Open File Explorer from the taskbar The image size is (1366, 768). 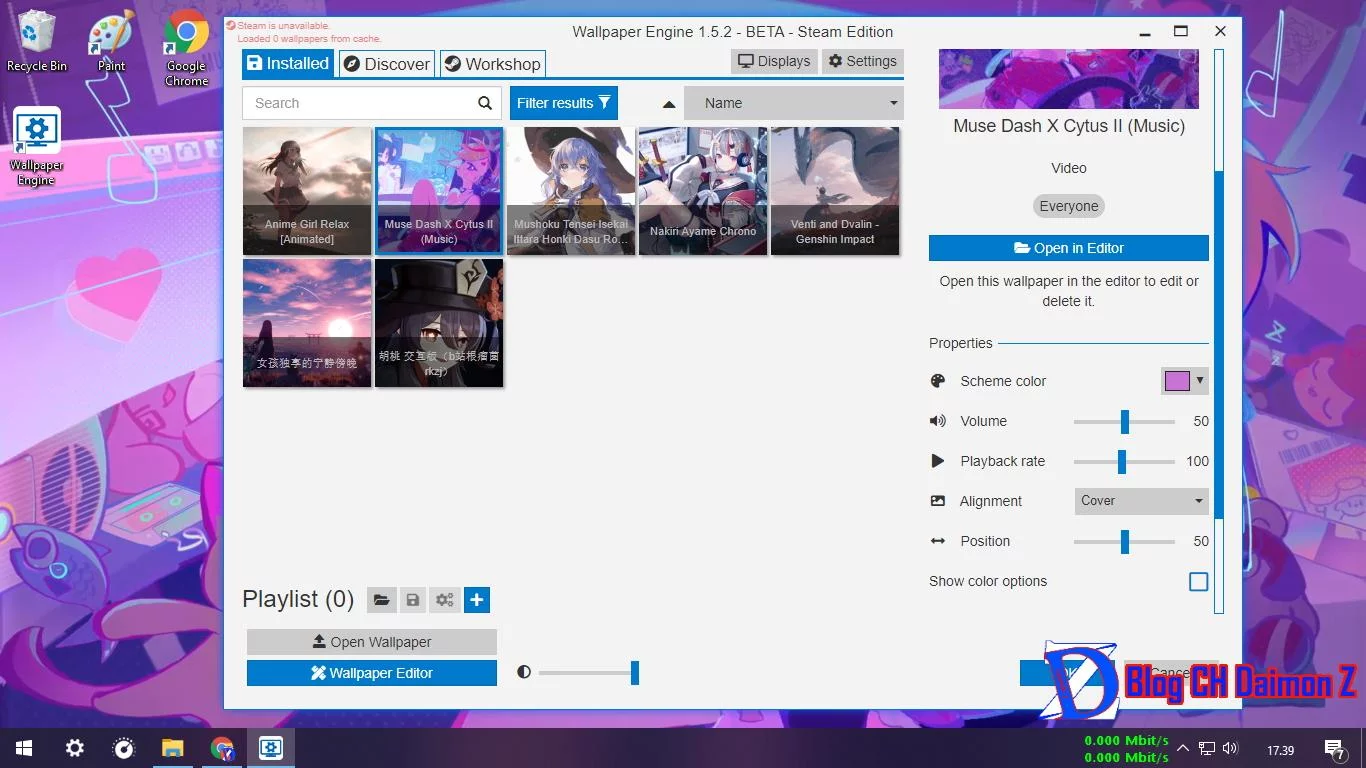tap(173, 748)
